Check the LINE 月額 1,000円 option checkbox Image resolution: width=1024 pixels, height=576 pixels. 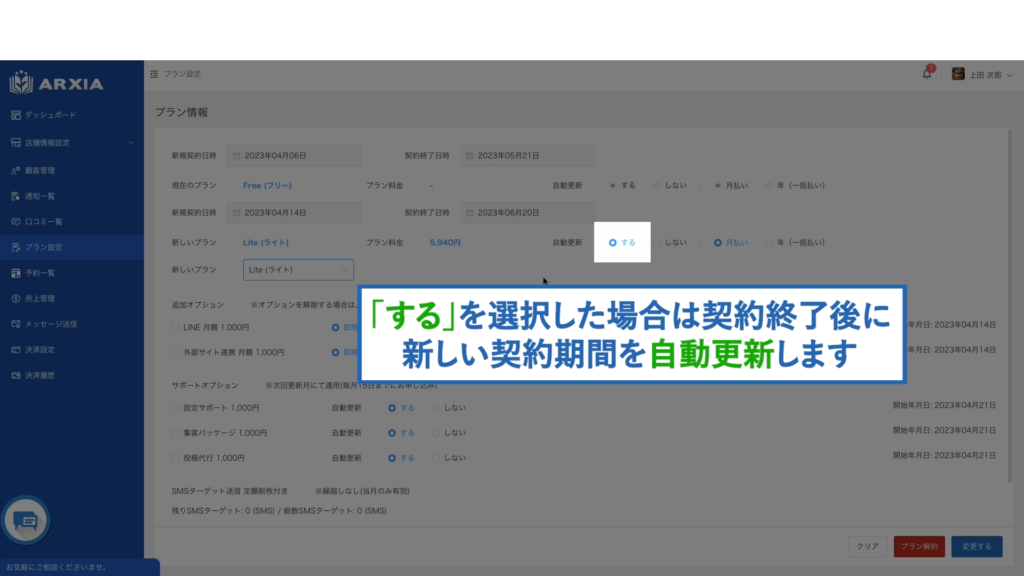point(176,327)
